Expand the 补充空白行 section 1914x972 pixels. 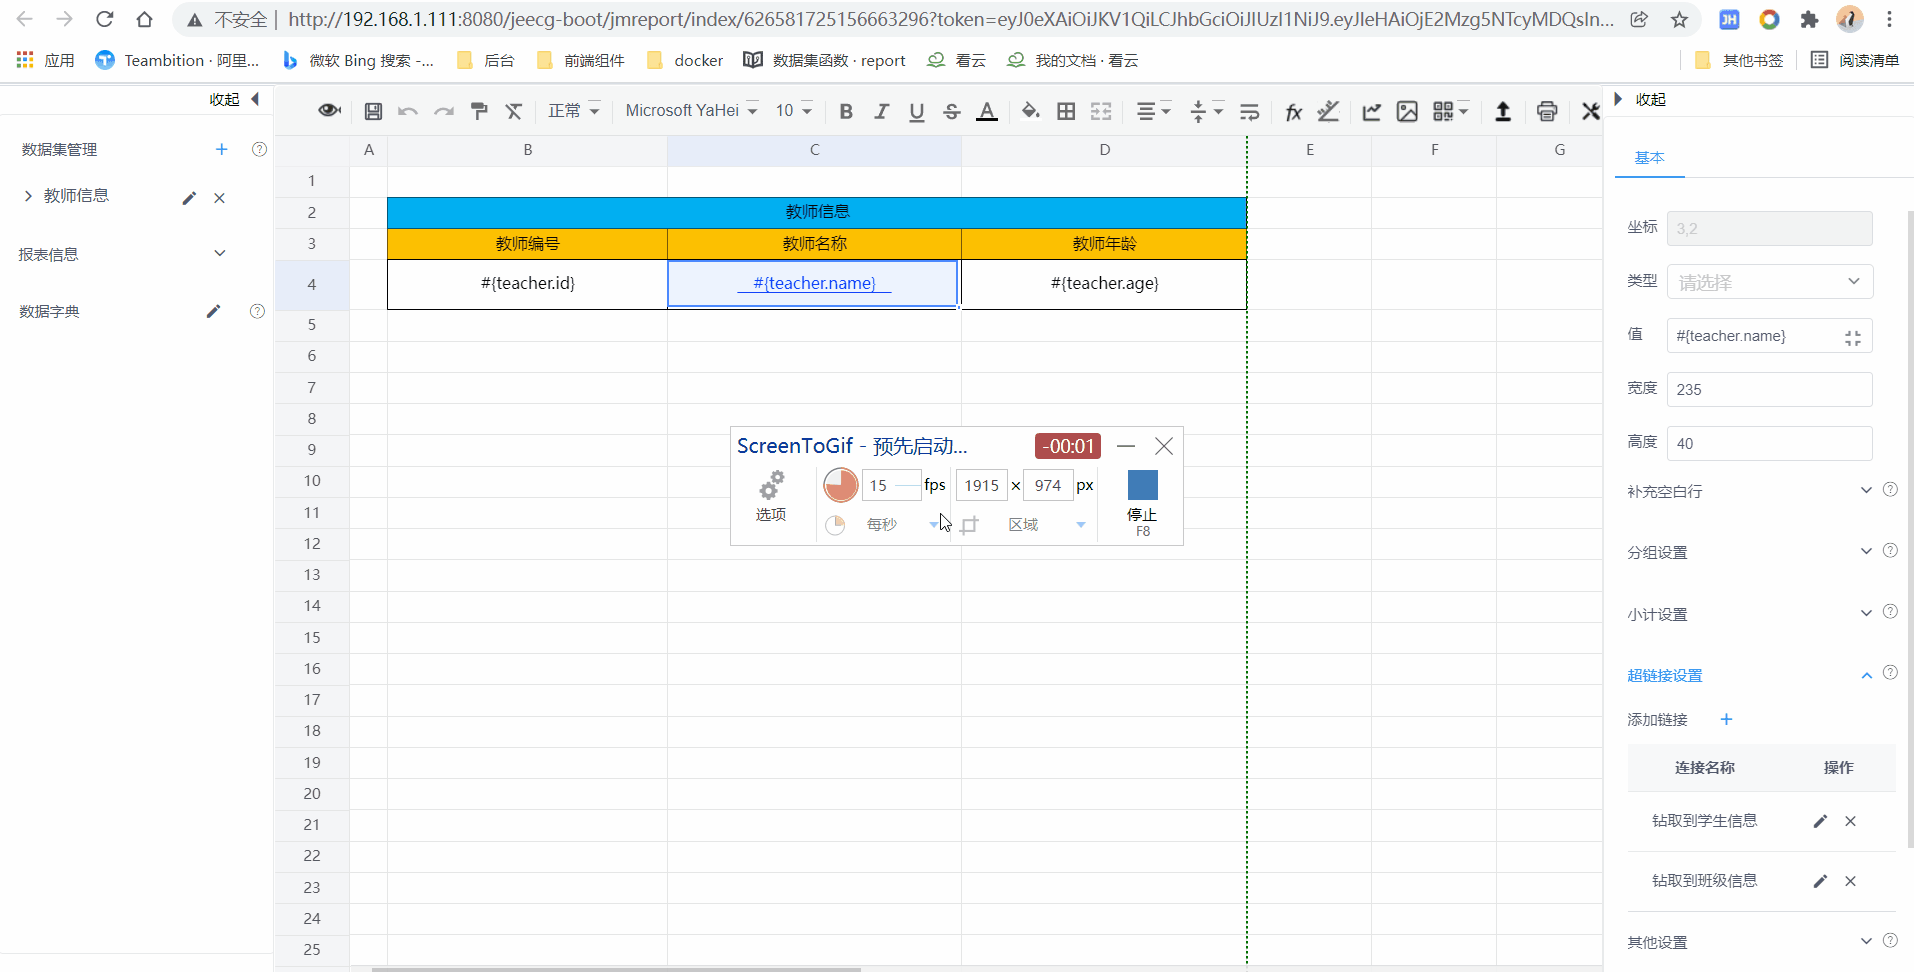[x=1866, y=490]
